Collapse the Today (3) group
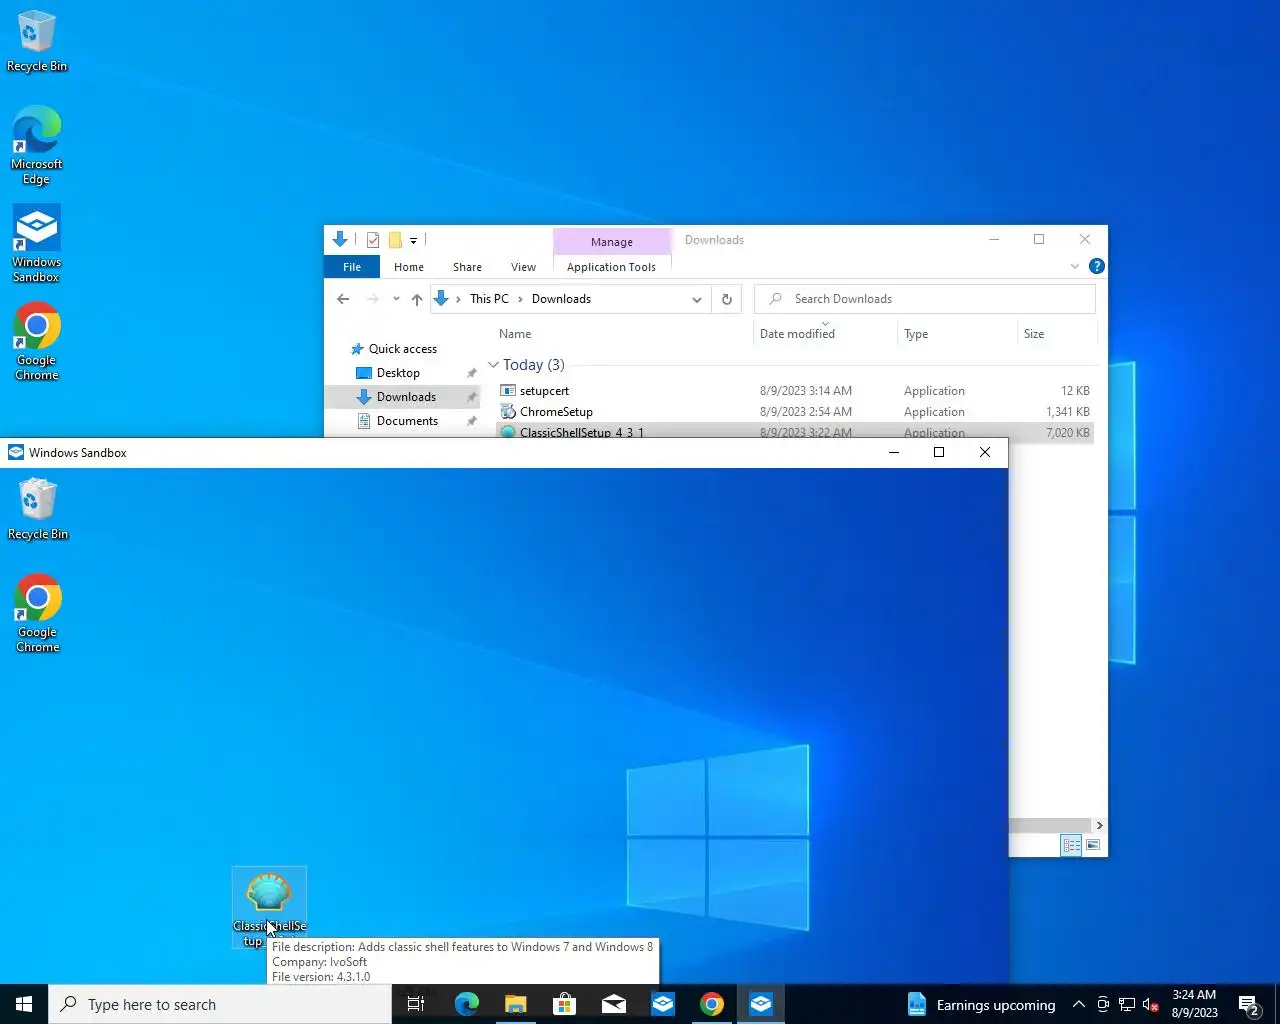Screen dimensions: 1280x1024 click(493, 365)
